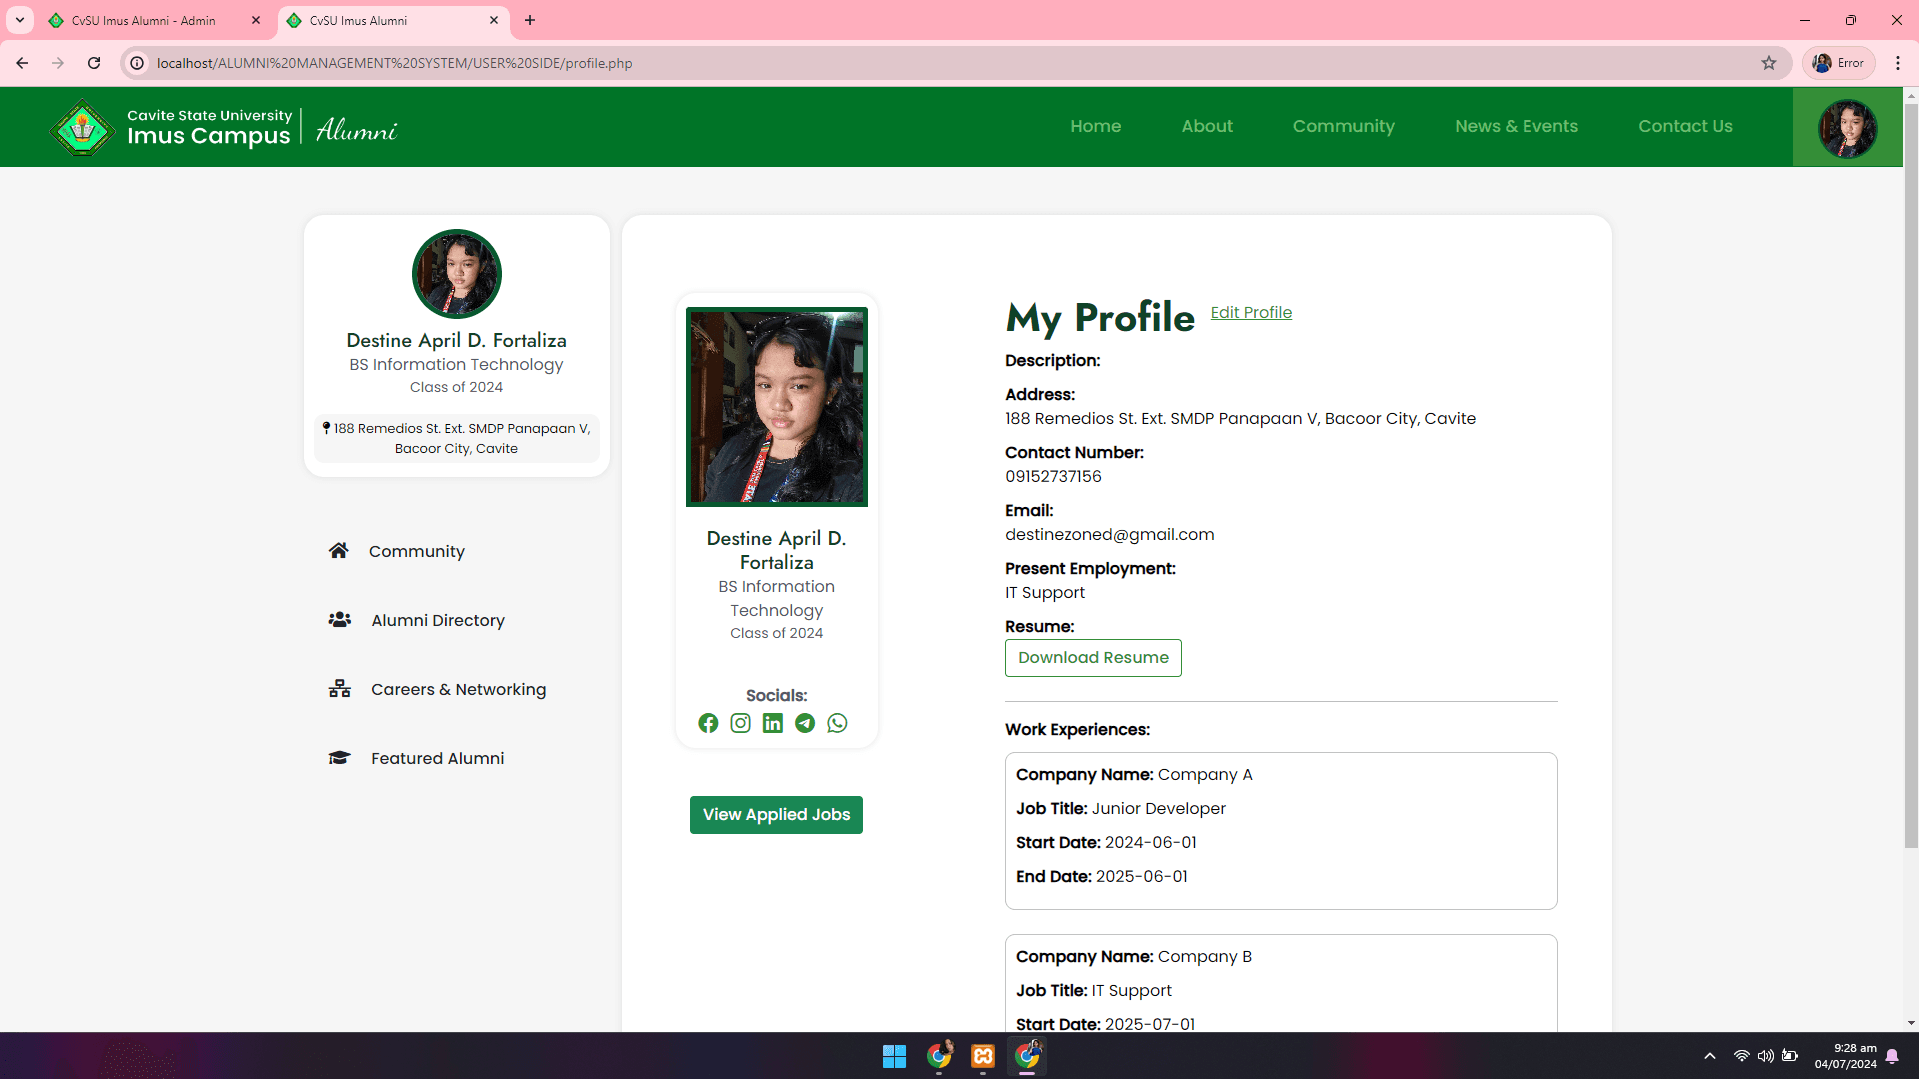
Task: Open Contact Us in the navigation bar
Action: 1685,126
